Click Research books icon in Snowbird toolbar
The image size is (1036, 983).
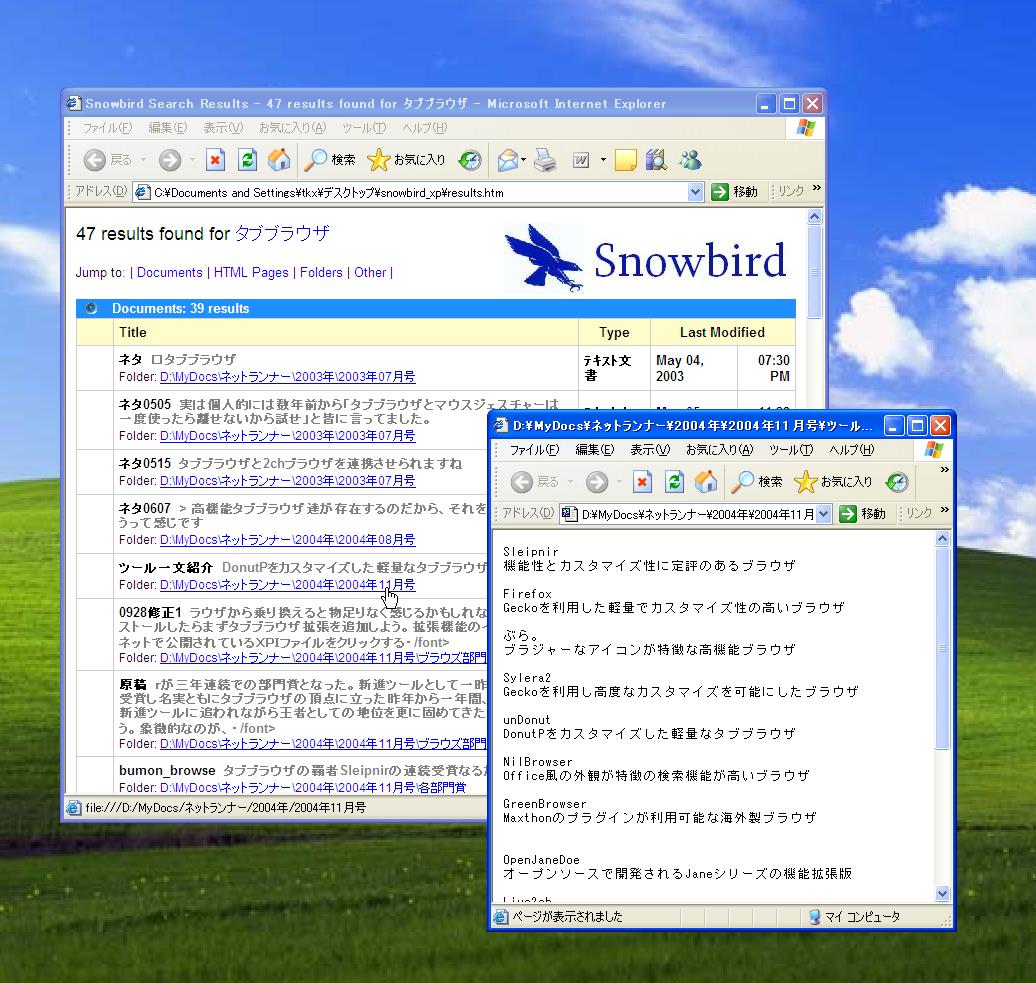pos(656,160)
